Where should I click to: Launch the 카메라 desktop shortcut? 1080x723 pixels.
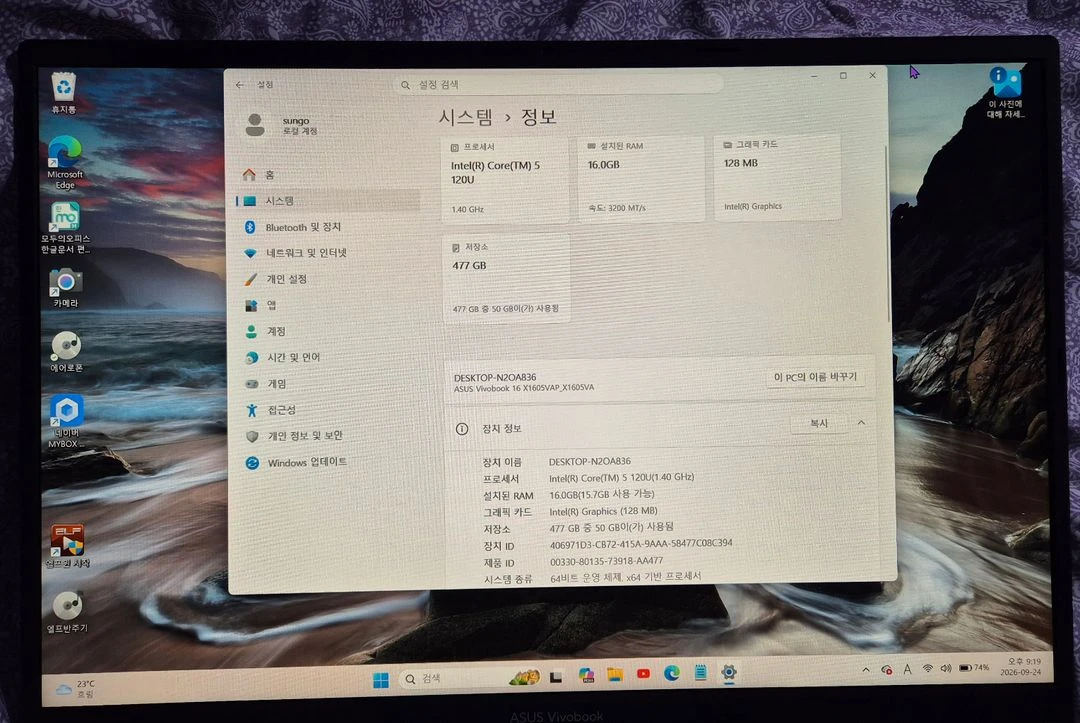point(65,287)
